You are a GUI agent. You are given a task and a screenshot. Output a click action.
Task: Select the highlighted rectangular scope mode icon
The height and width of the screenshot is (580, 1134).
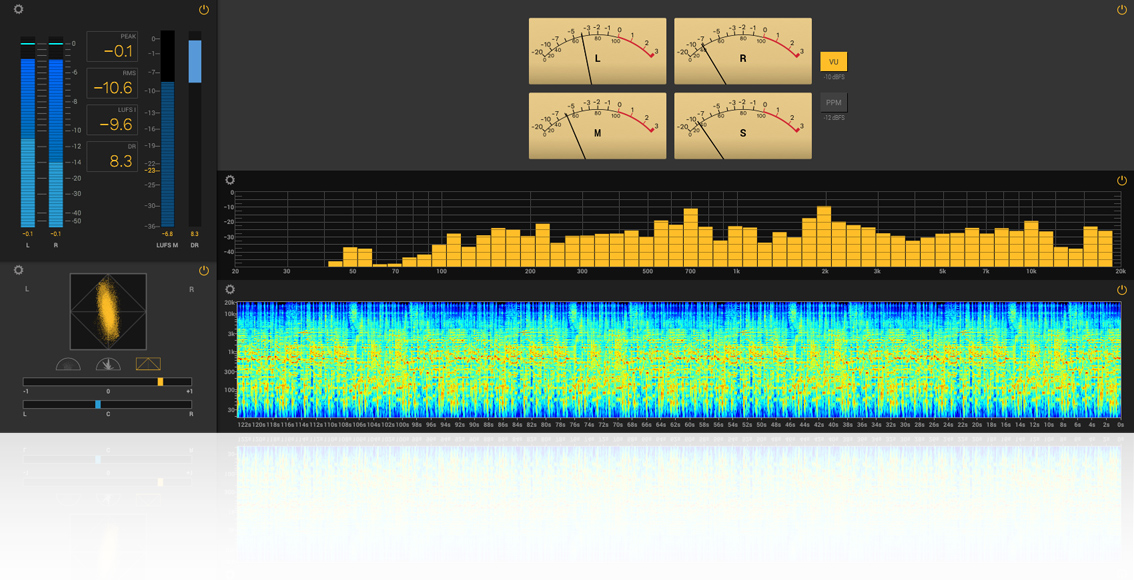[148, 364]
